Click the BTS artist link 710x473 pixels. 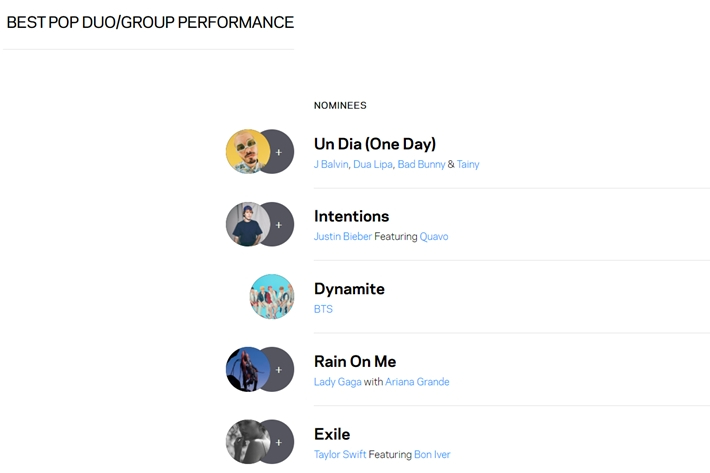[x=323, y=309]
